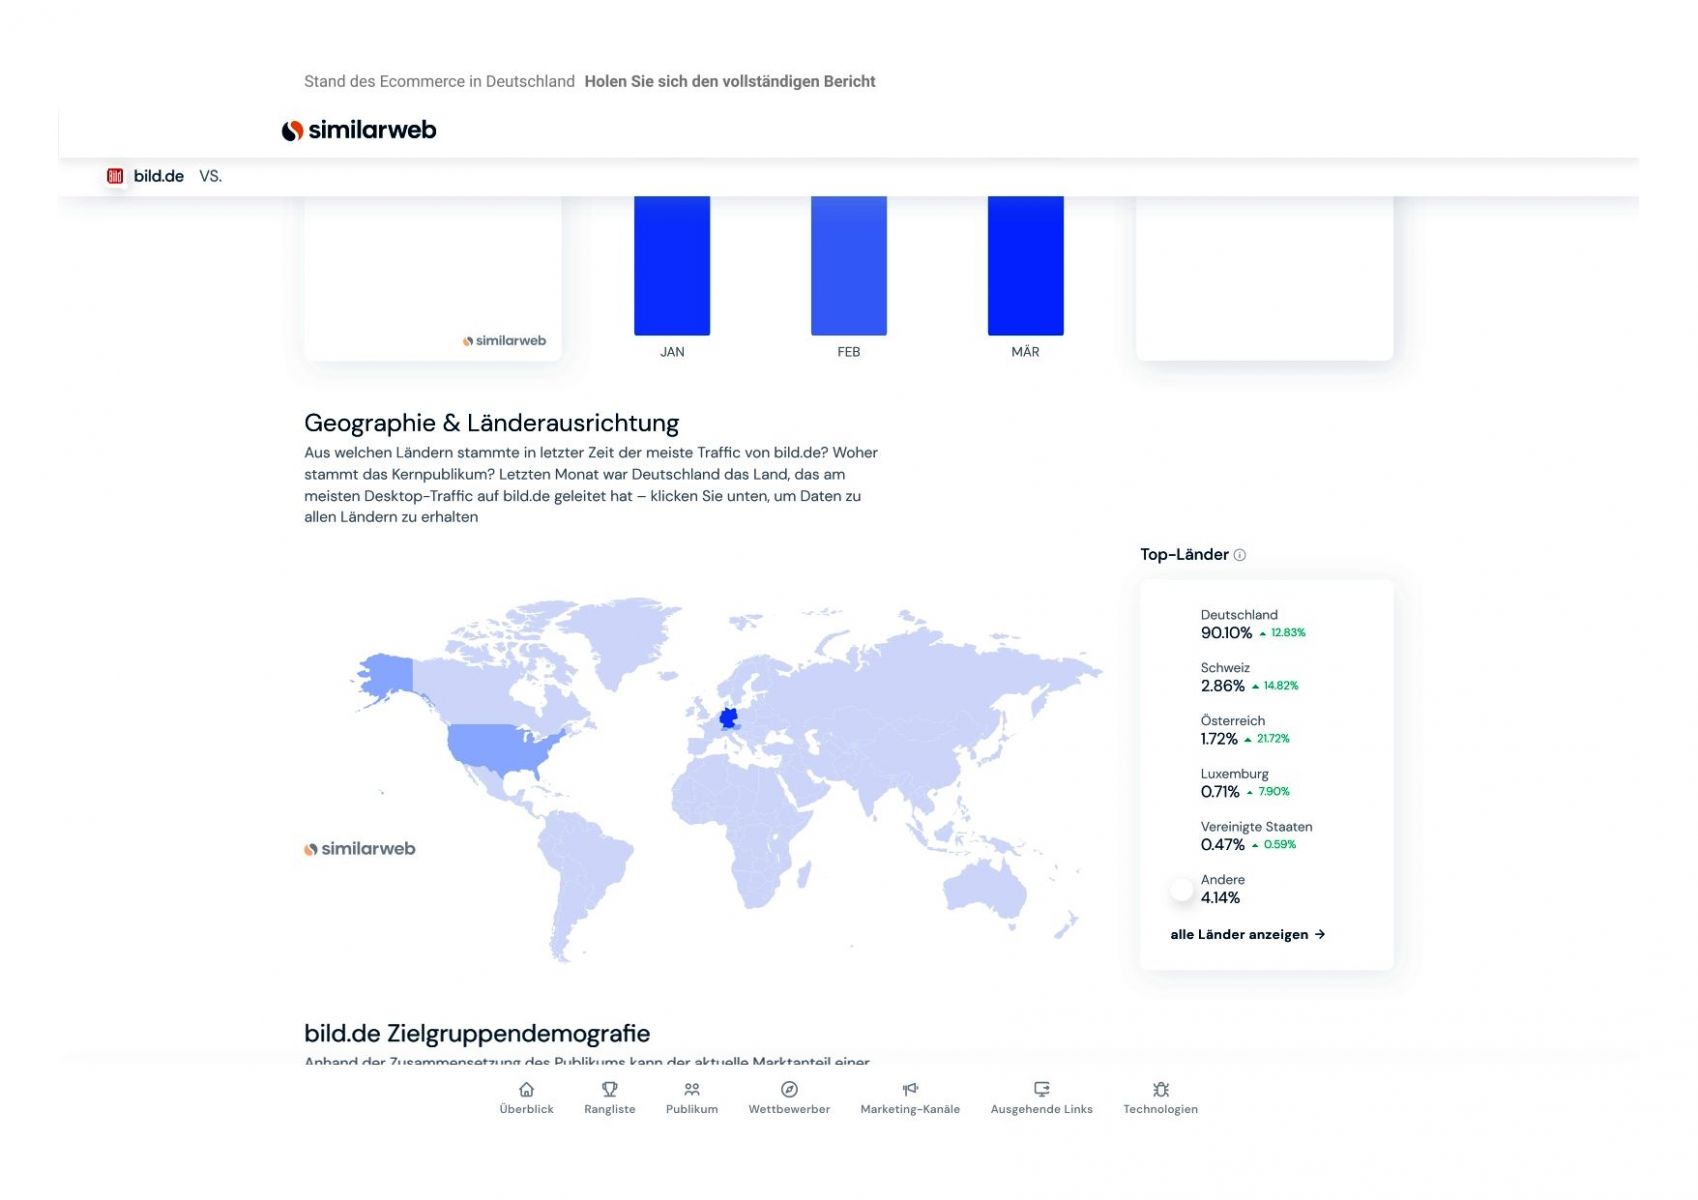Click arrow next to alle Länder anzeigen
The height and width of the screenshot is (1200, 1698).
pyautogui.click(x=1320, y=934)
